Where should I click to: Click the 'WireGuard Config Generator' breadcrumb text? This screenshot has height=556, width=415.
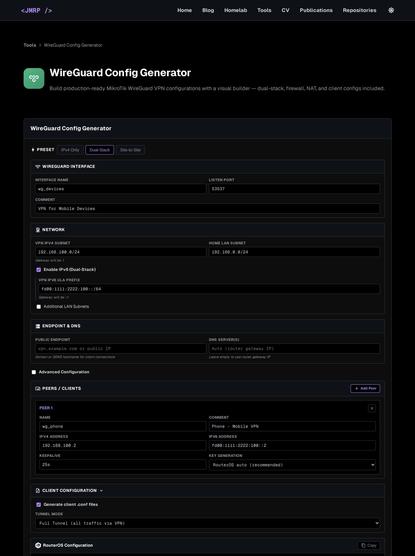click(x=73, y=45)
